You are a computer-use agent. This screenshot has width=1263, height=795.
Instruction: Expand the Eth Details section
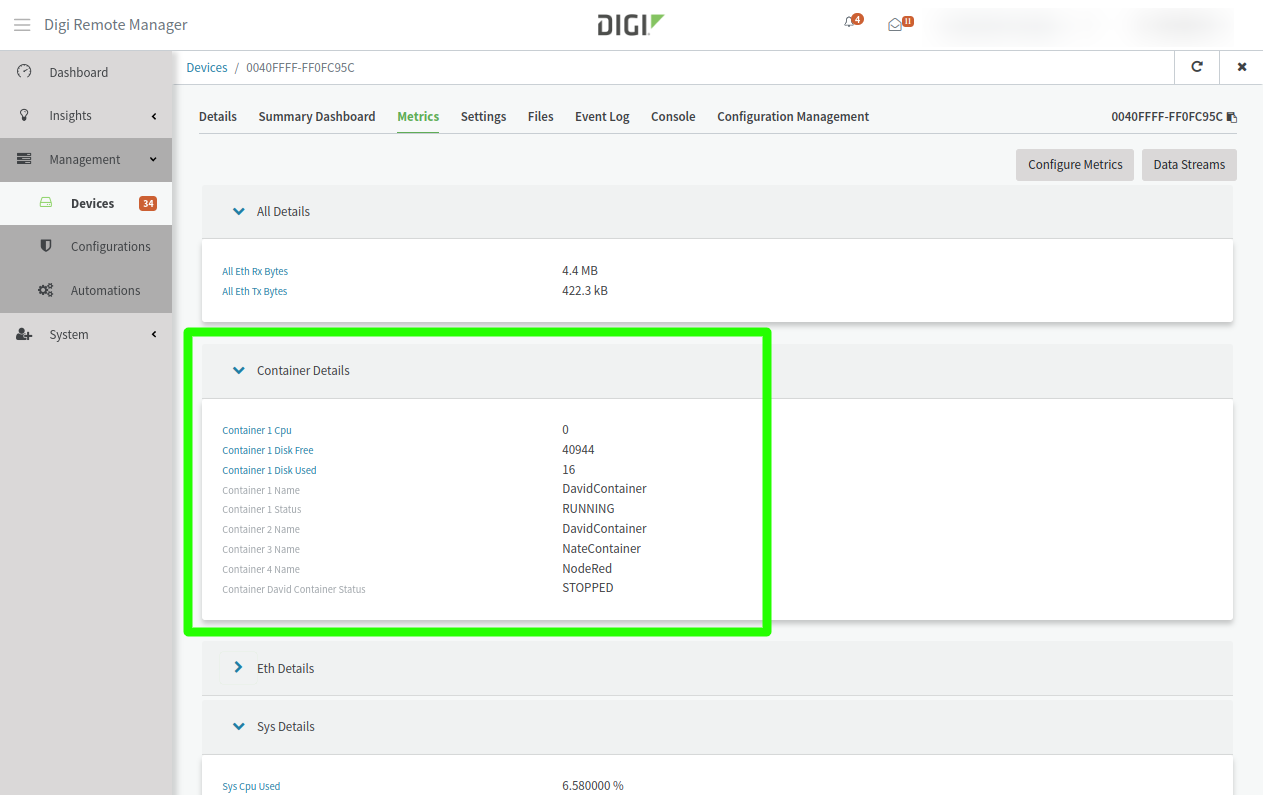[x=238, y=667]
